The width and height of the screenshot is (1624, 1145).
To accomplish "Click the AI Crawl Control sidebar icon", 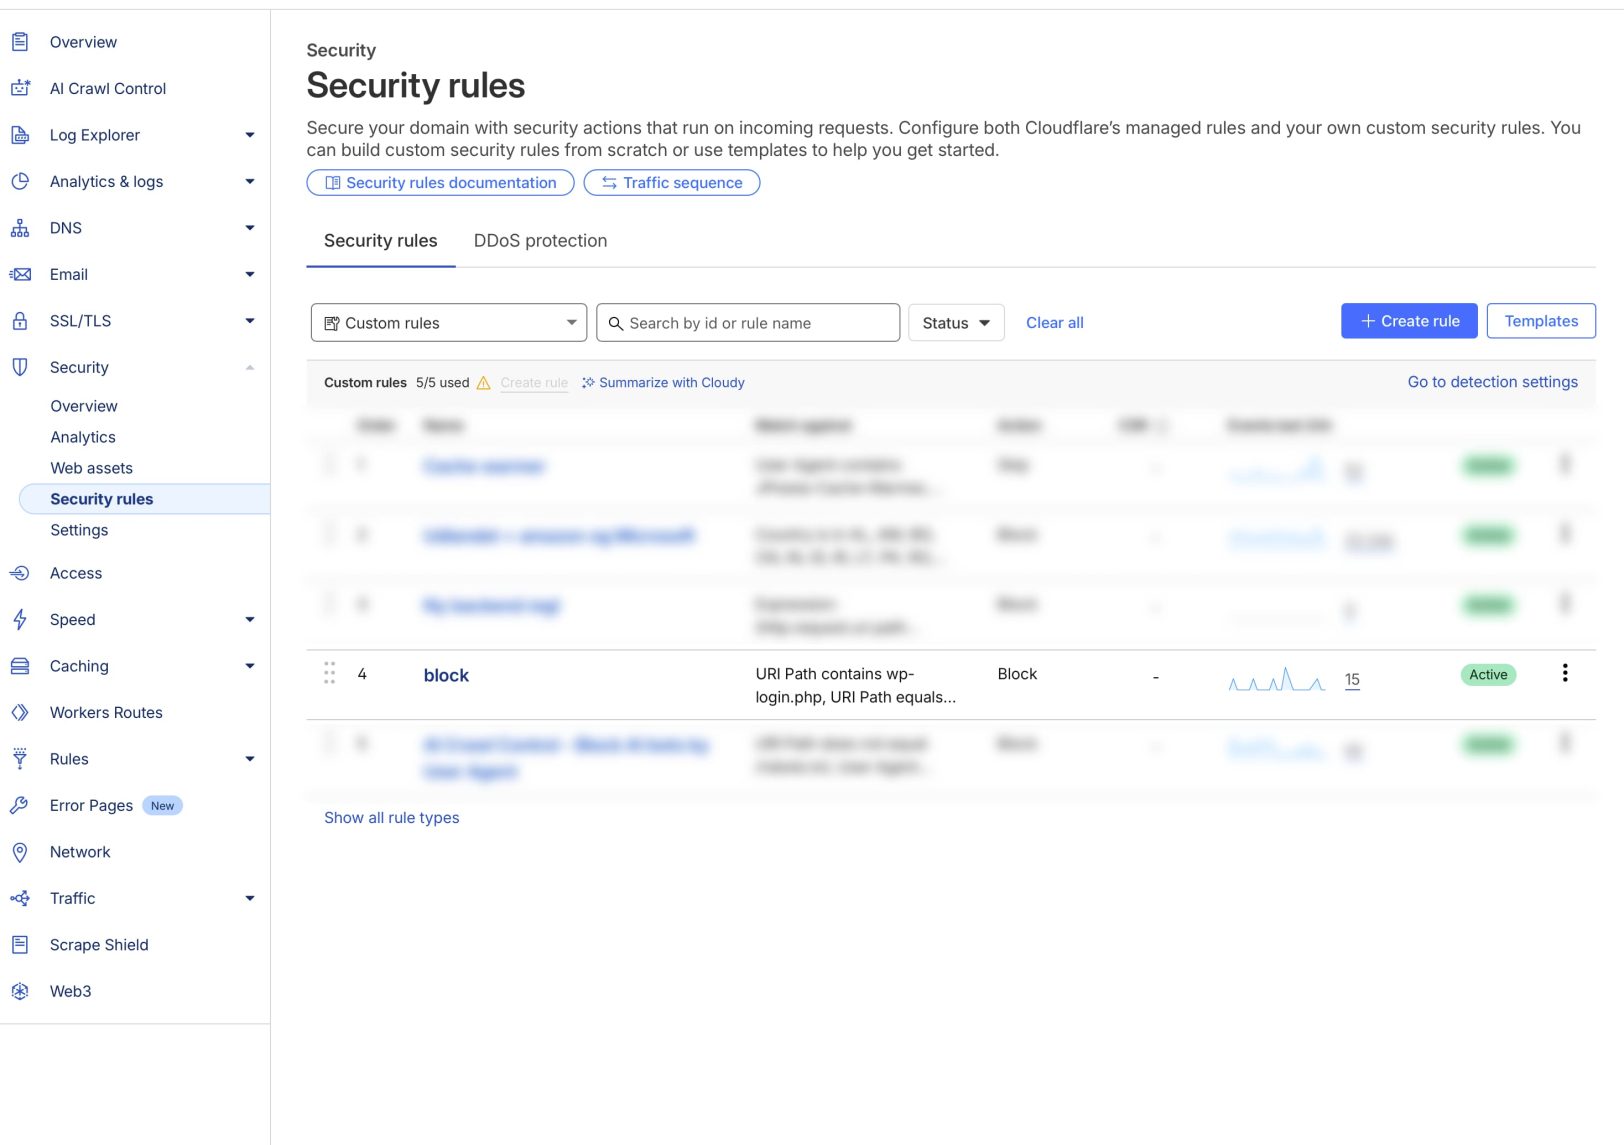I will [x=20, y=88].
